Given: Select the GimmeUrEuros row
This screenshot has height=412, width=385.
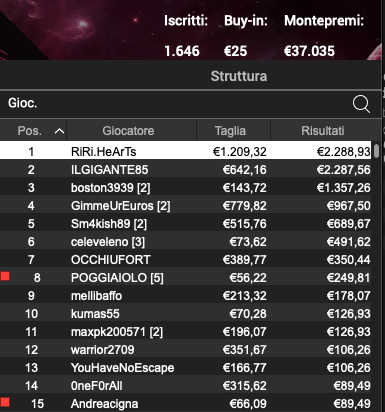Looking at the screenshot, I should tap(186, 206).
